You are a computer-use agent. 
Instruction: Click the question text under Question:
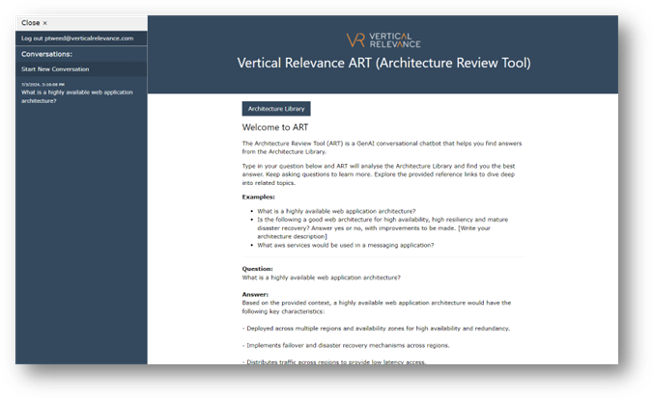pyautogui.click(x=321, y=277)
